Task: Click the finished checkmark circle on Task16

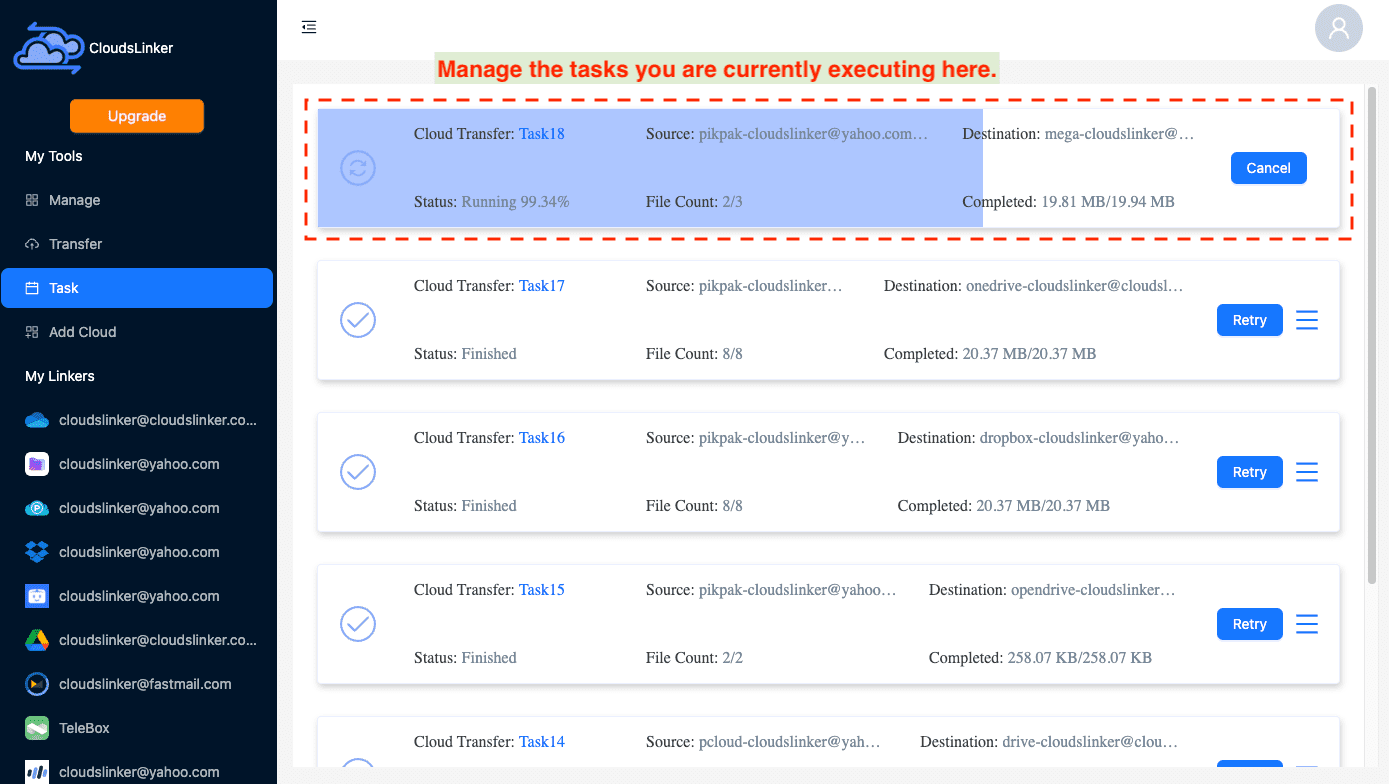Action: click(x=358, y=472)
